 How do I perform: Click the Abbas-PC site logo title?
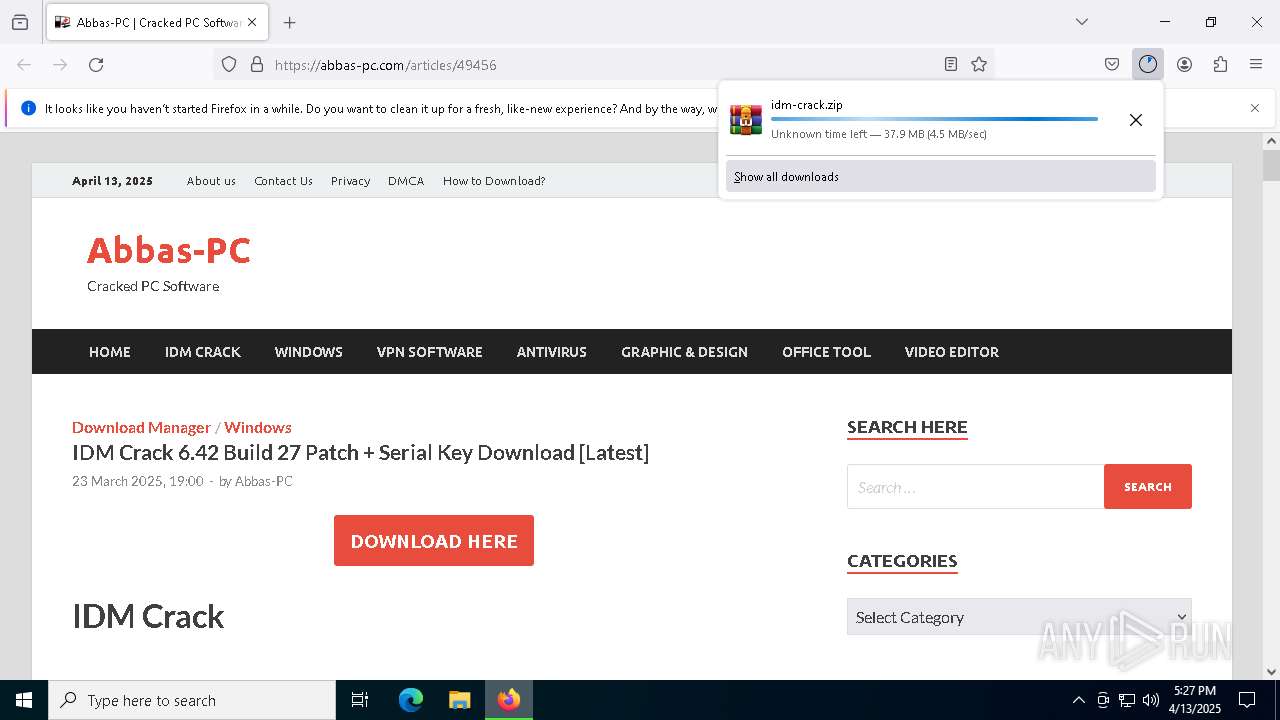pos(169,250)
